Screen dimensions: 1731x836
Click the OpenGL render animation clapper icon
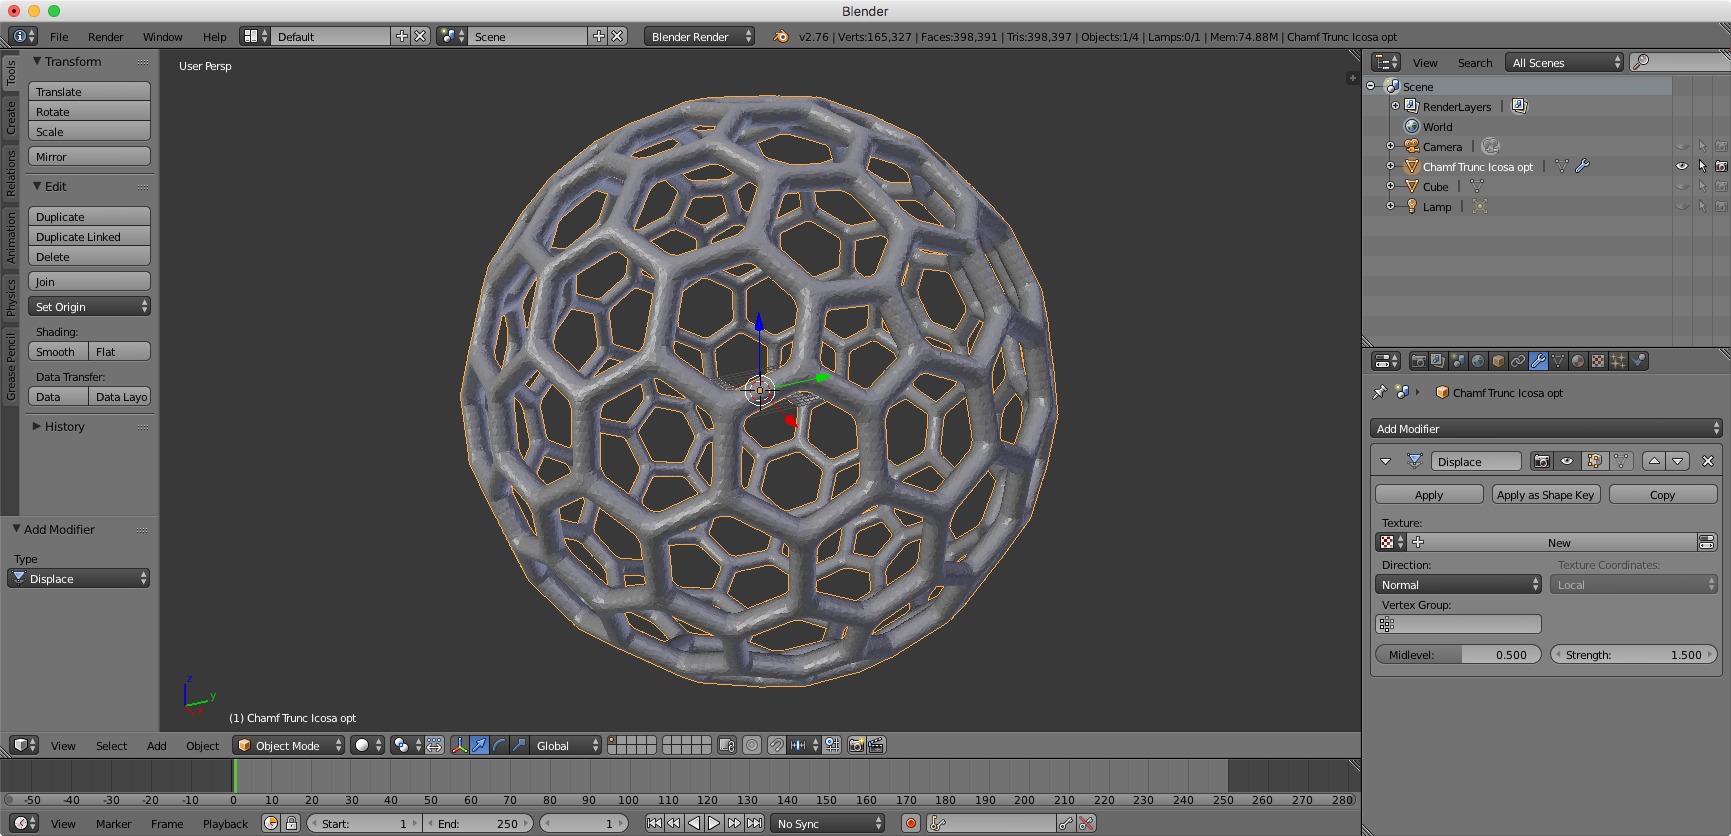pyautogui.click(x=876, y=745)
